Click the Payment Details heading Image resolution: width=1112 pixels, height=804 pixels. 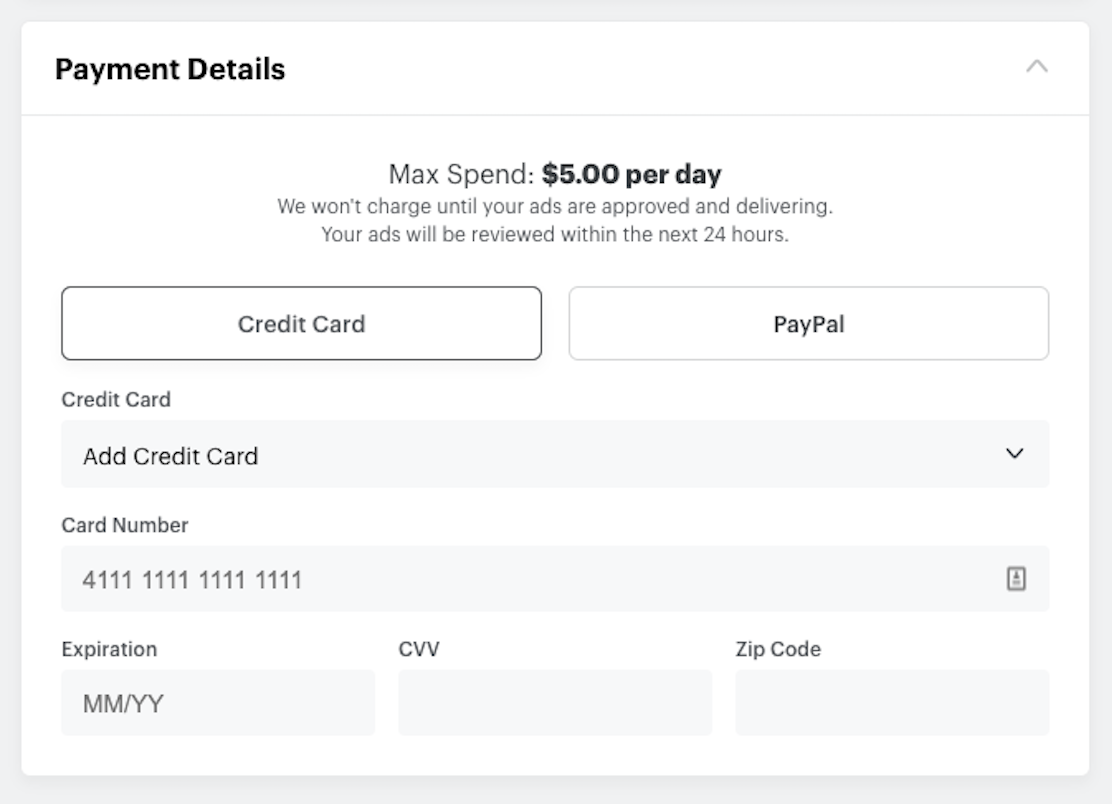(x=170, y=69)
